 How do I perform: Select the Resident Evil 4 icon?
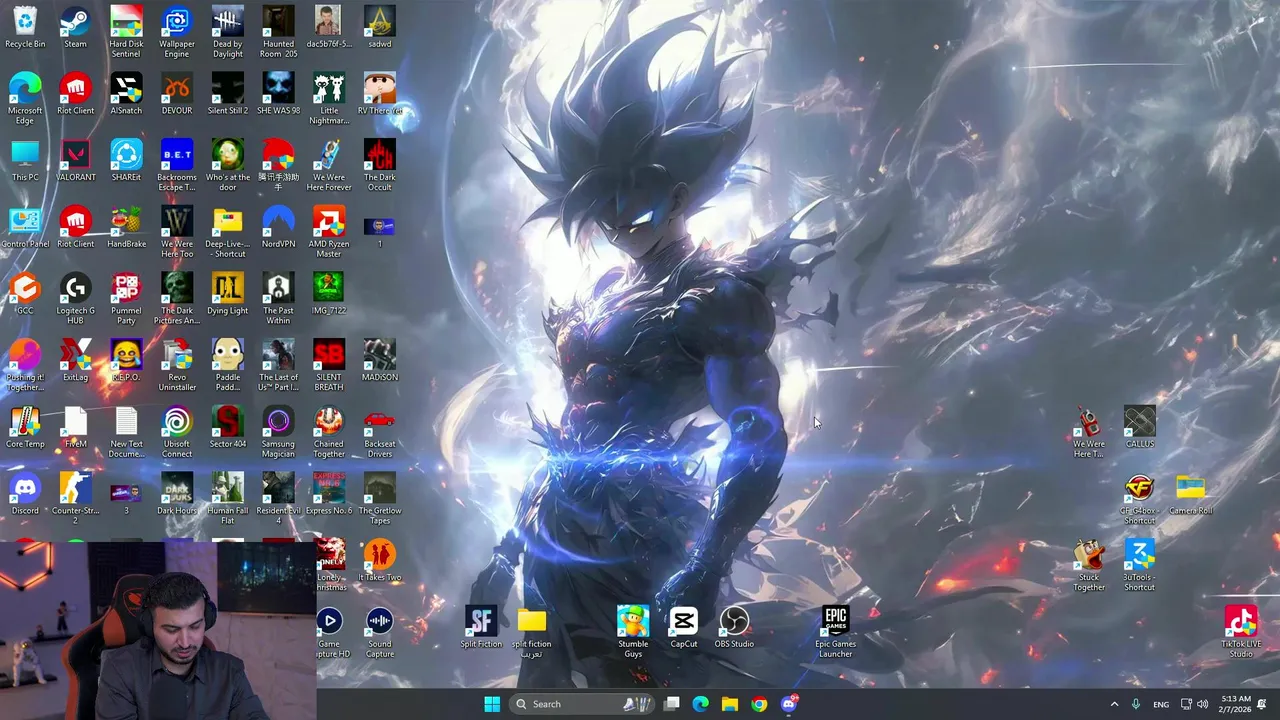pyautogui.click(x=278, y=498)
